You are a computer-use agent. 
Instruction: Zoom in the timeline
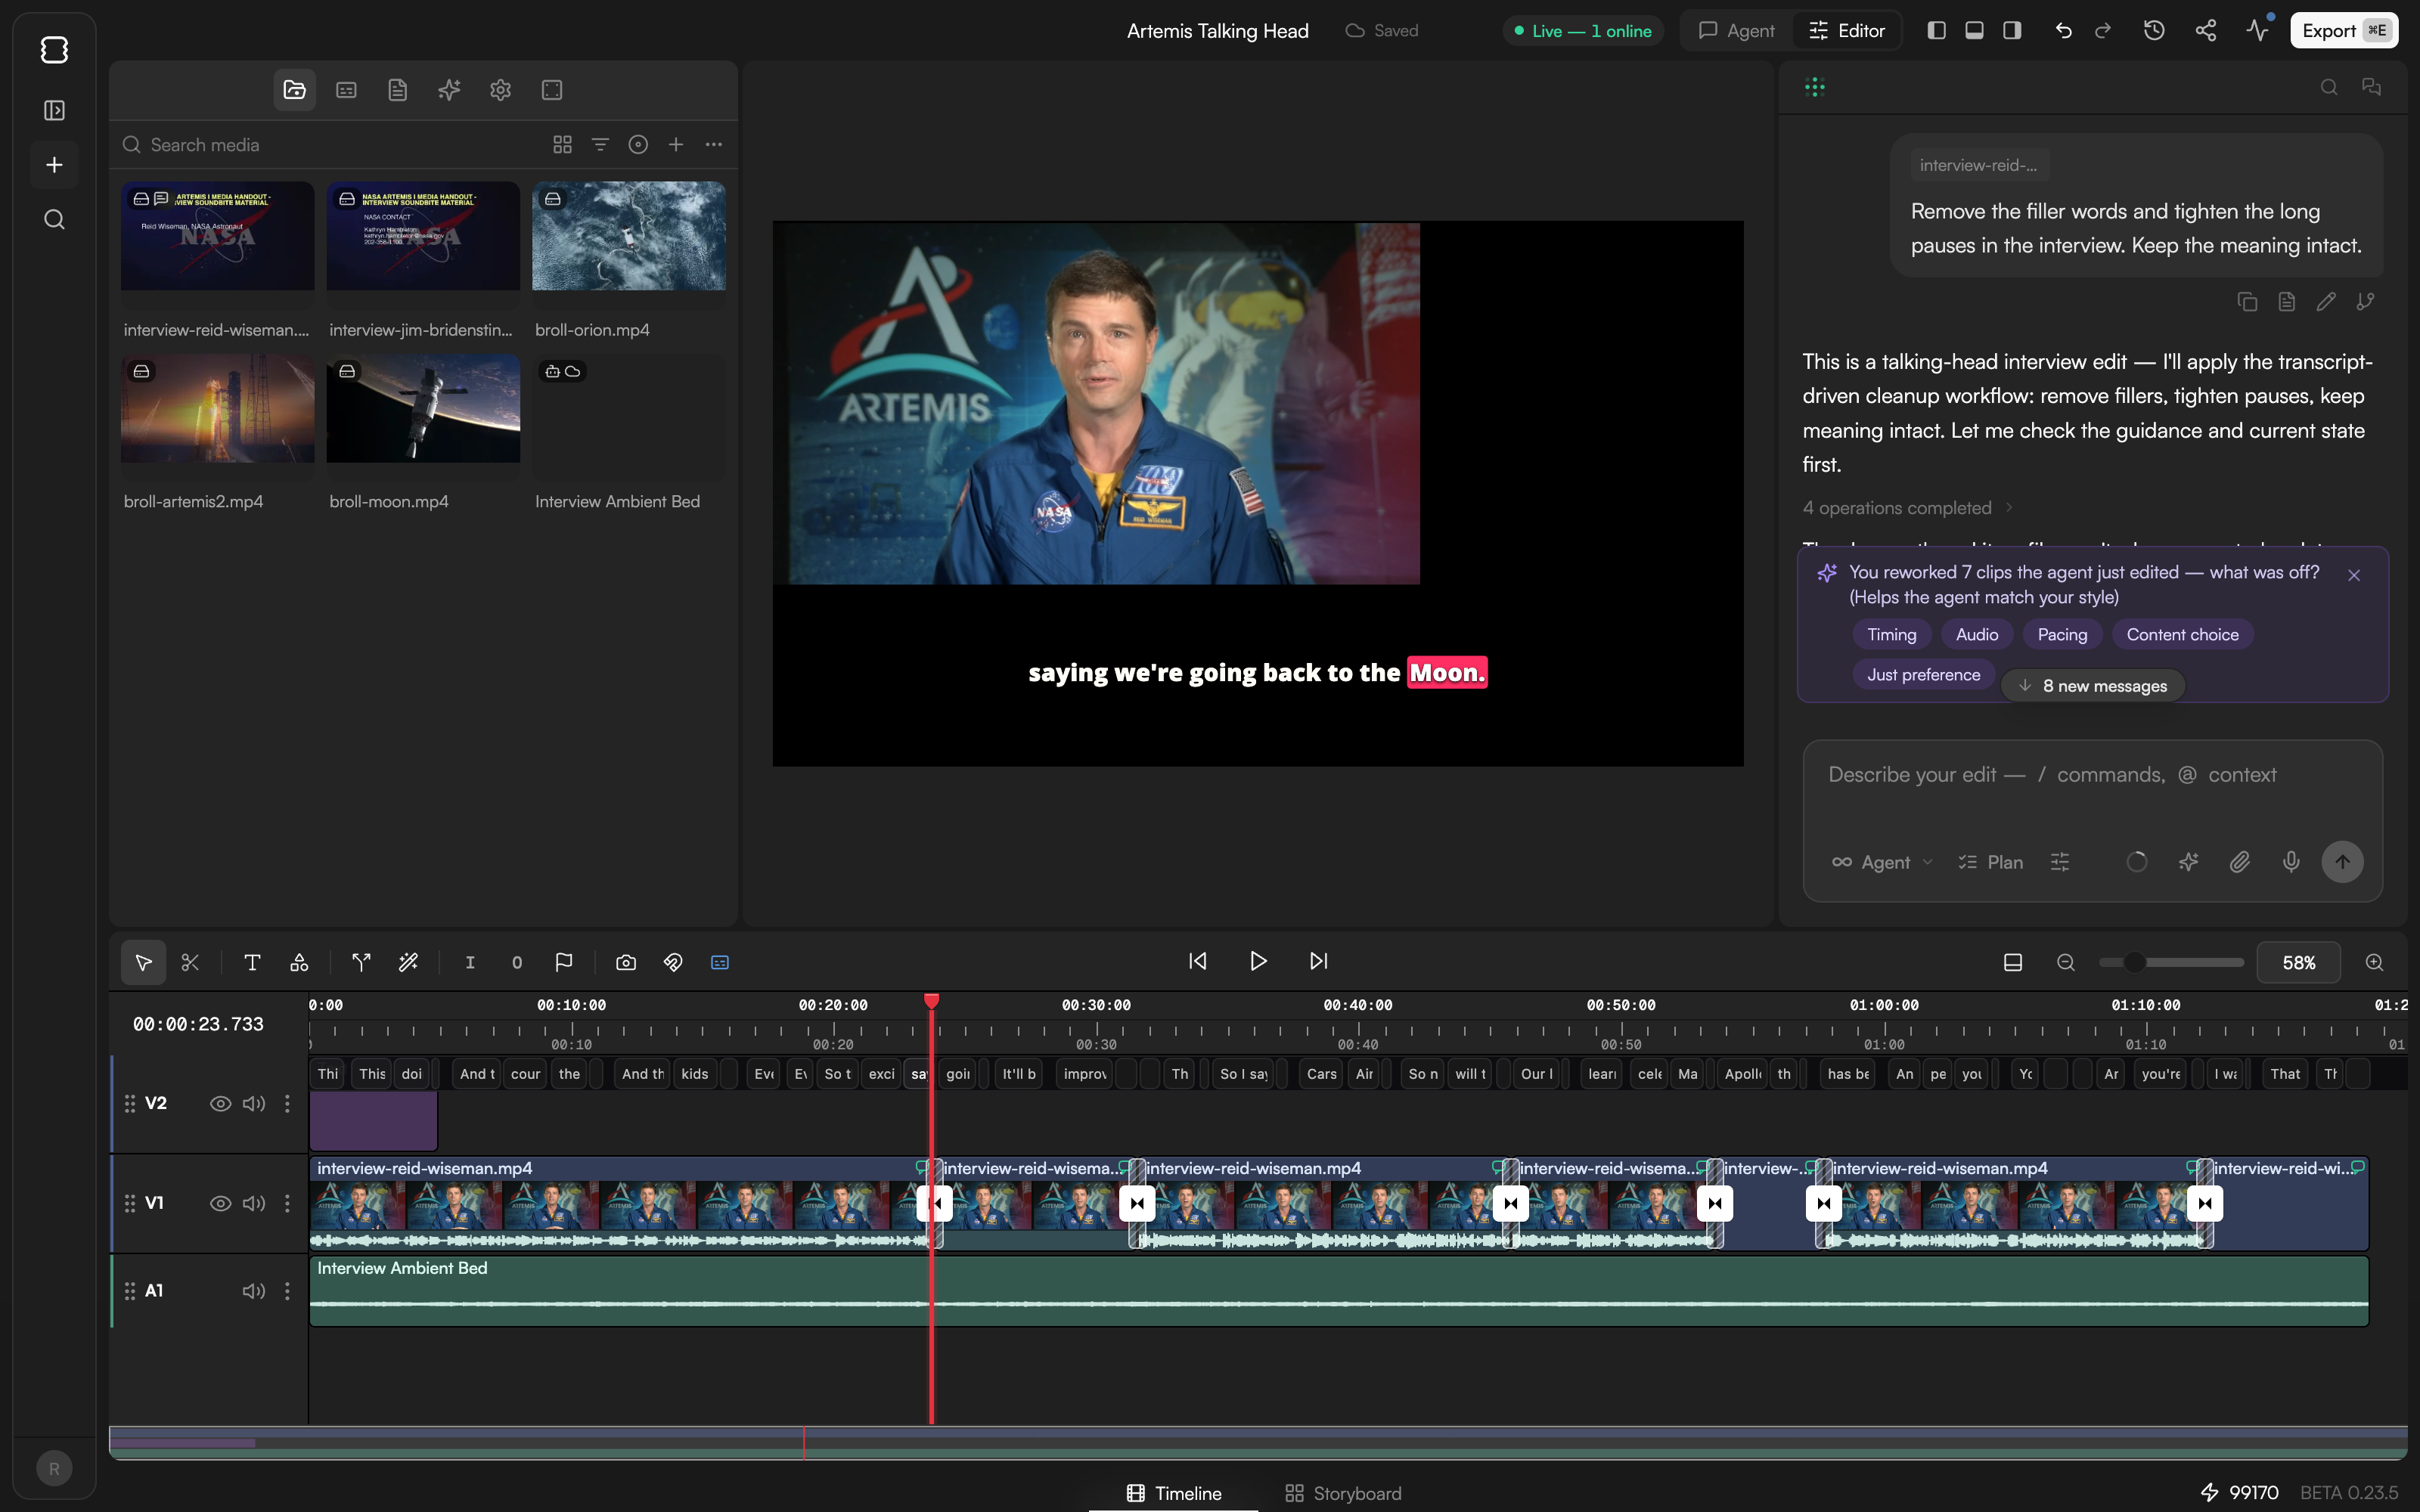point(2374,962)
